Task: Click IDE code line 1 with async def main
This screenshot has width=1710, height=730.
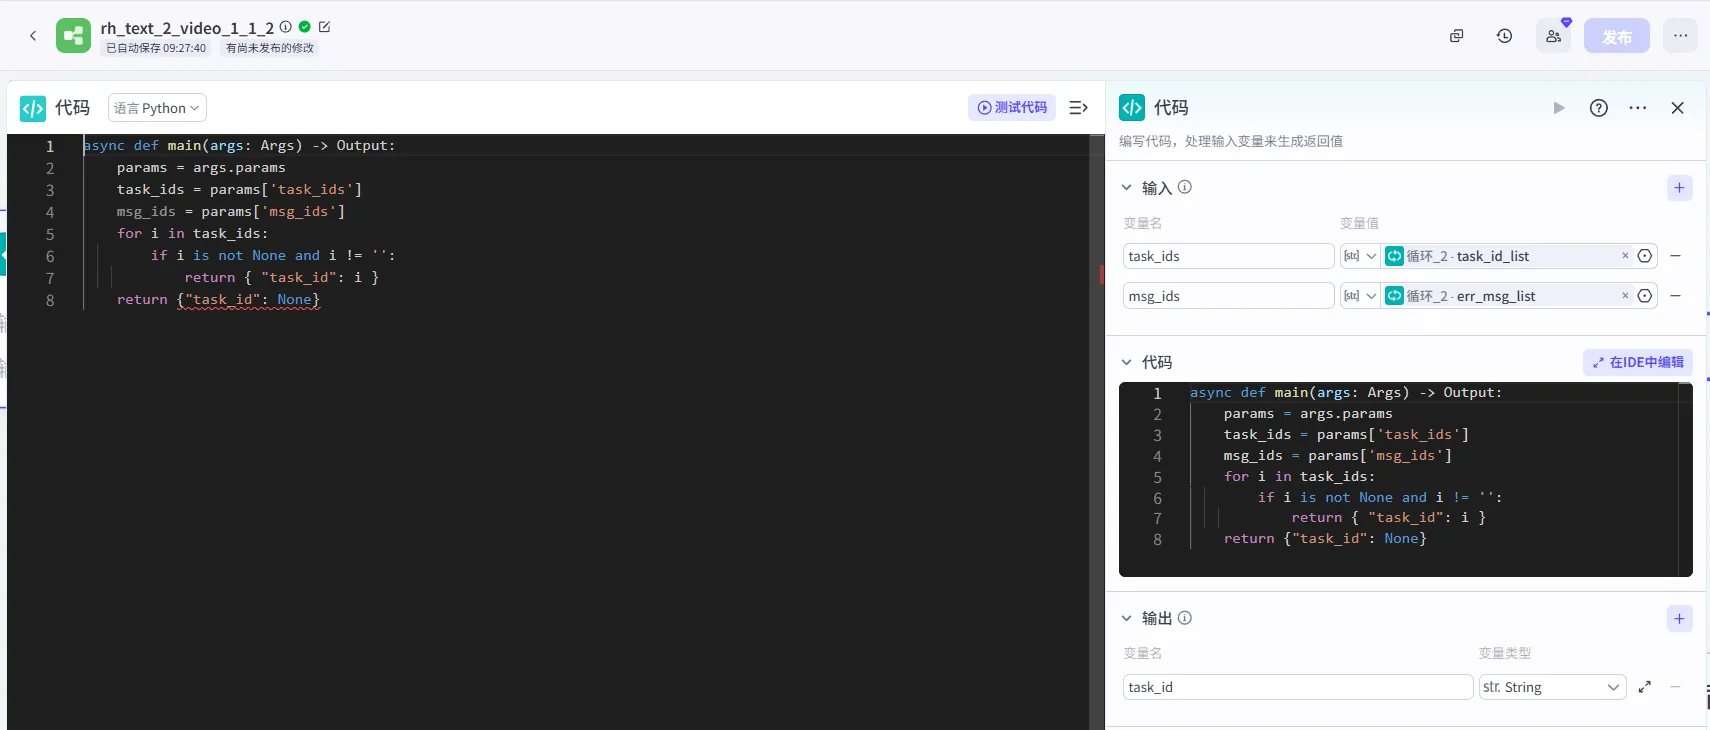Action: click(240, 146)
